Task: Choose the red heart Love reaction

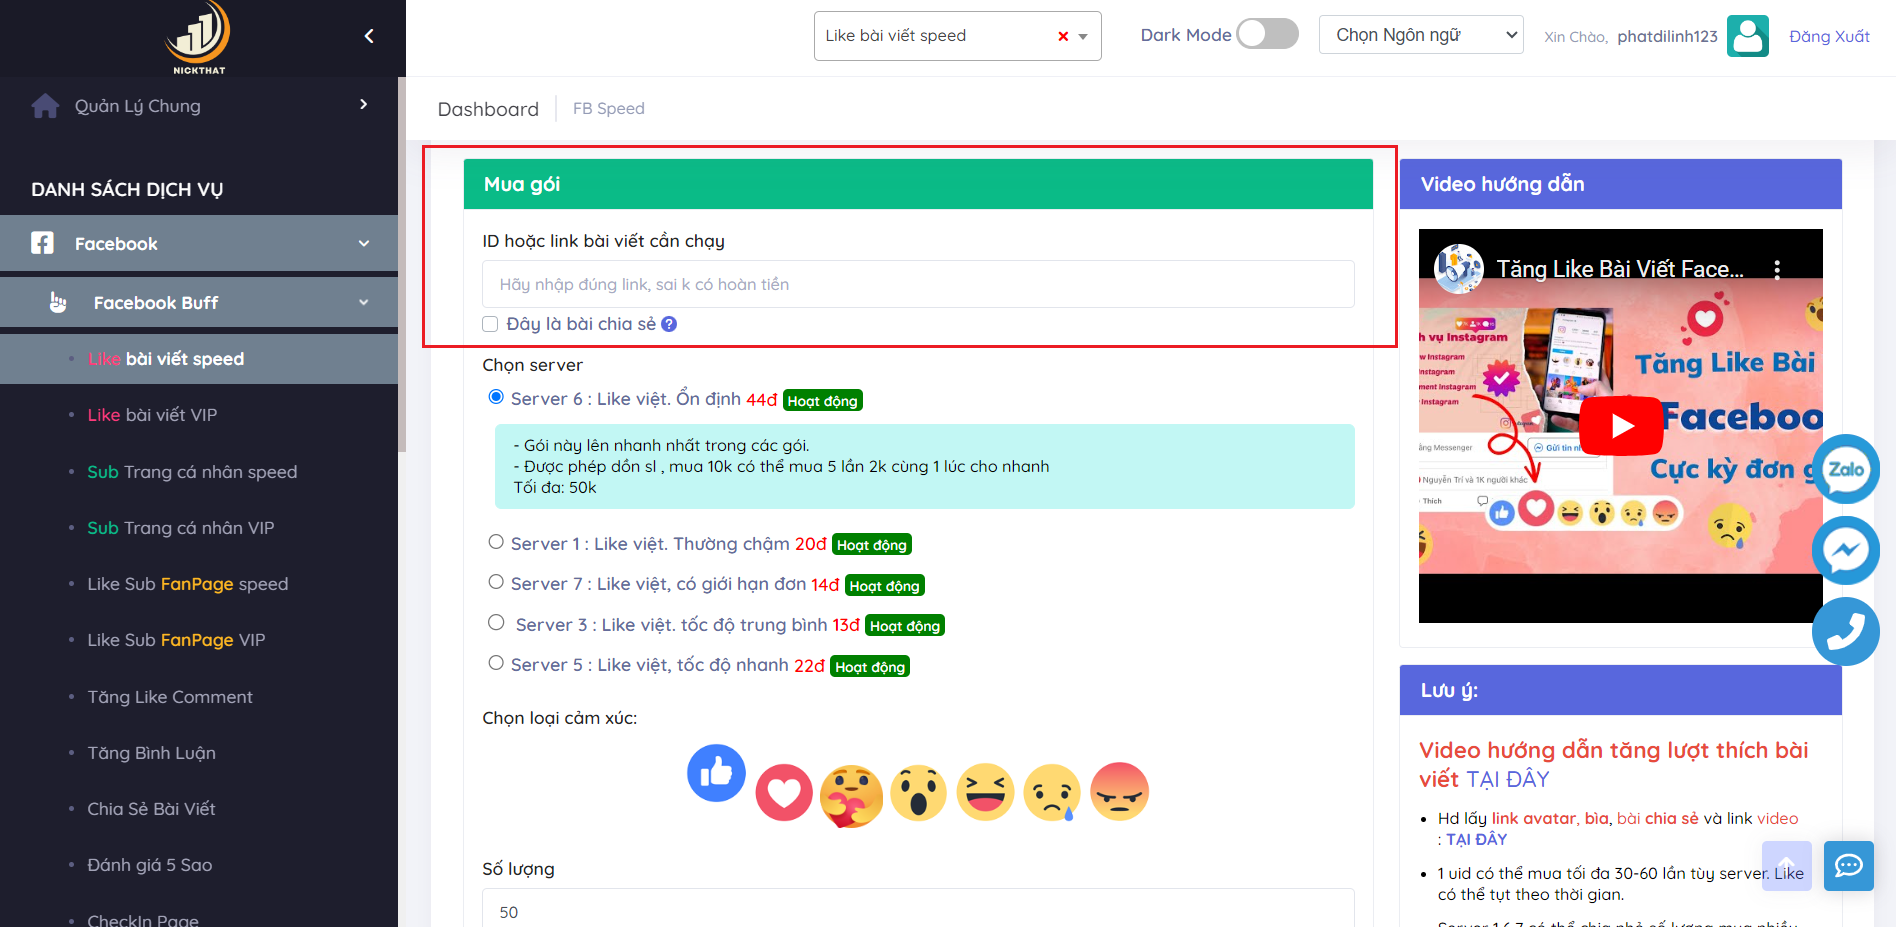Action: [784, 793]
